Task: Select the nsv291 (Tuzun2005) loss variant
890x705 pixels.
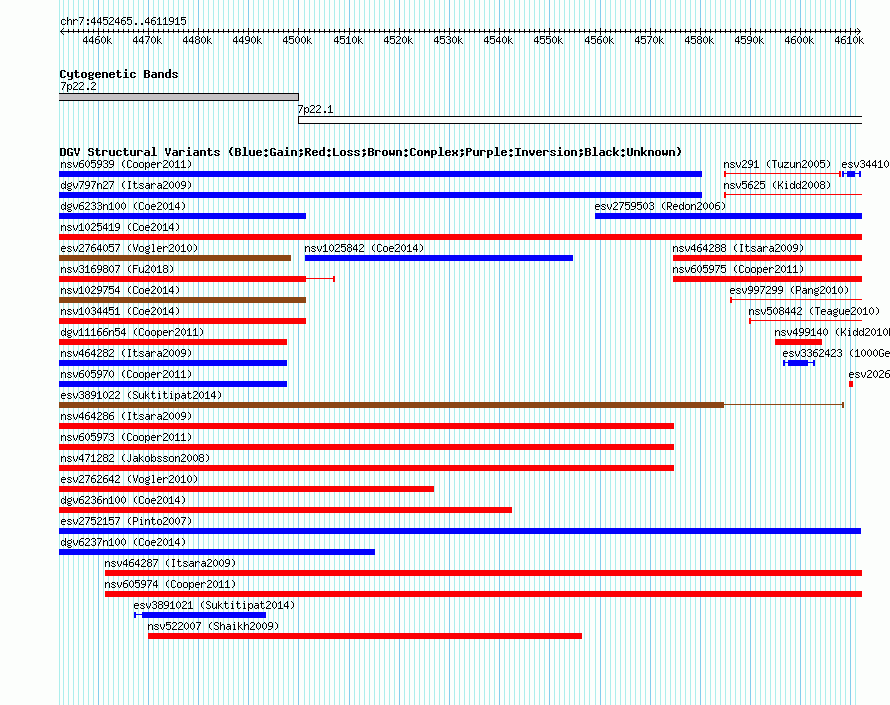Action: (782, 174)
